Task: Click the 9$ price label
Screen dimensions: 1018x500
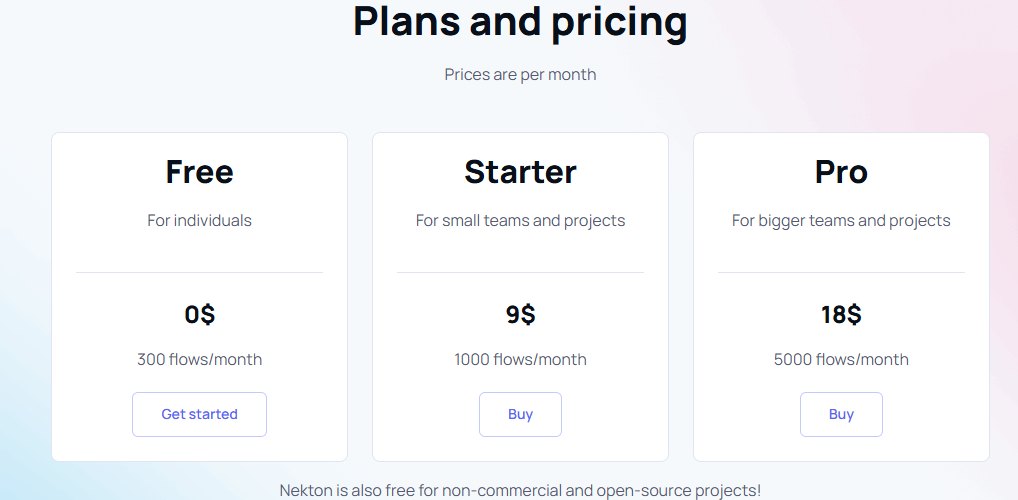Action: click(520, 314)
